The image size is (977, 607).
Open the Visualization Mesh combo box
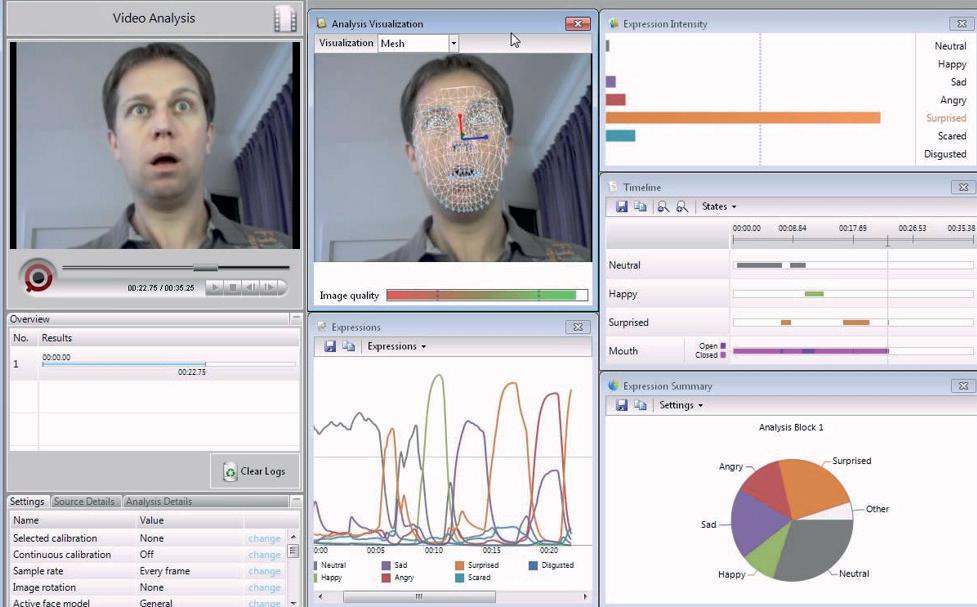418,43
